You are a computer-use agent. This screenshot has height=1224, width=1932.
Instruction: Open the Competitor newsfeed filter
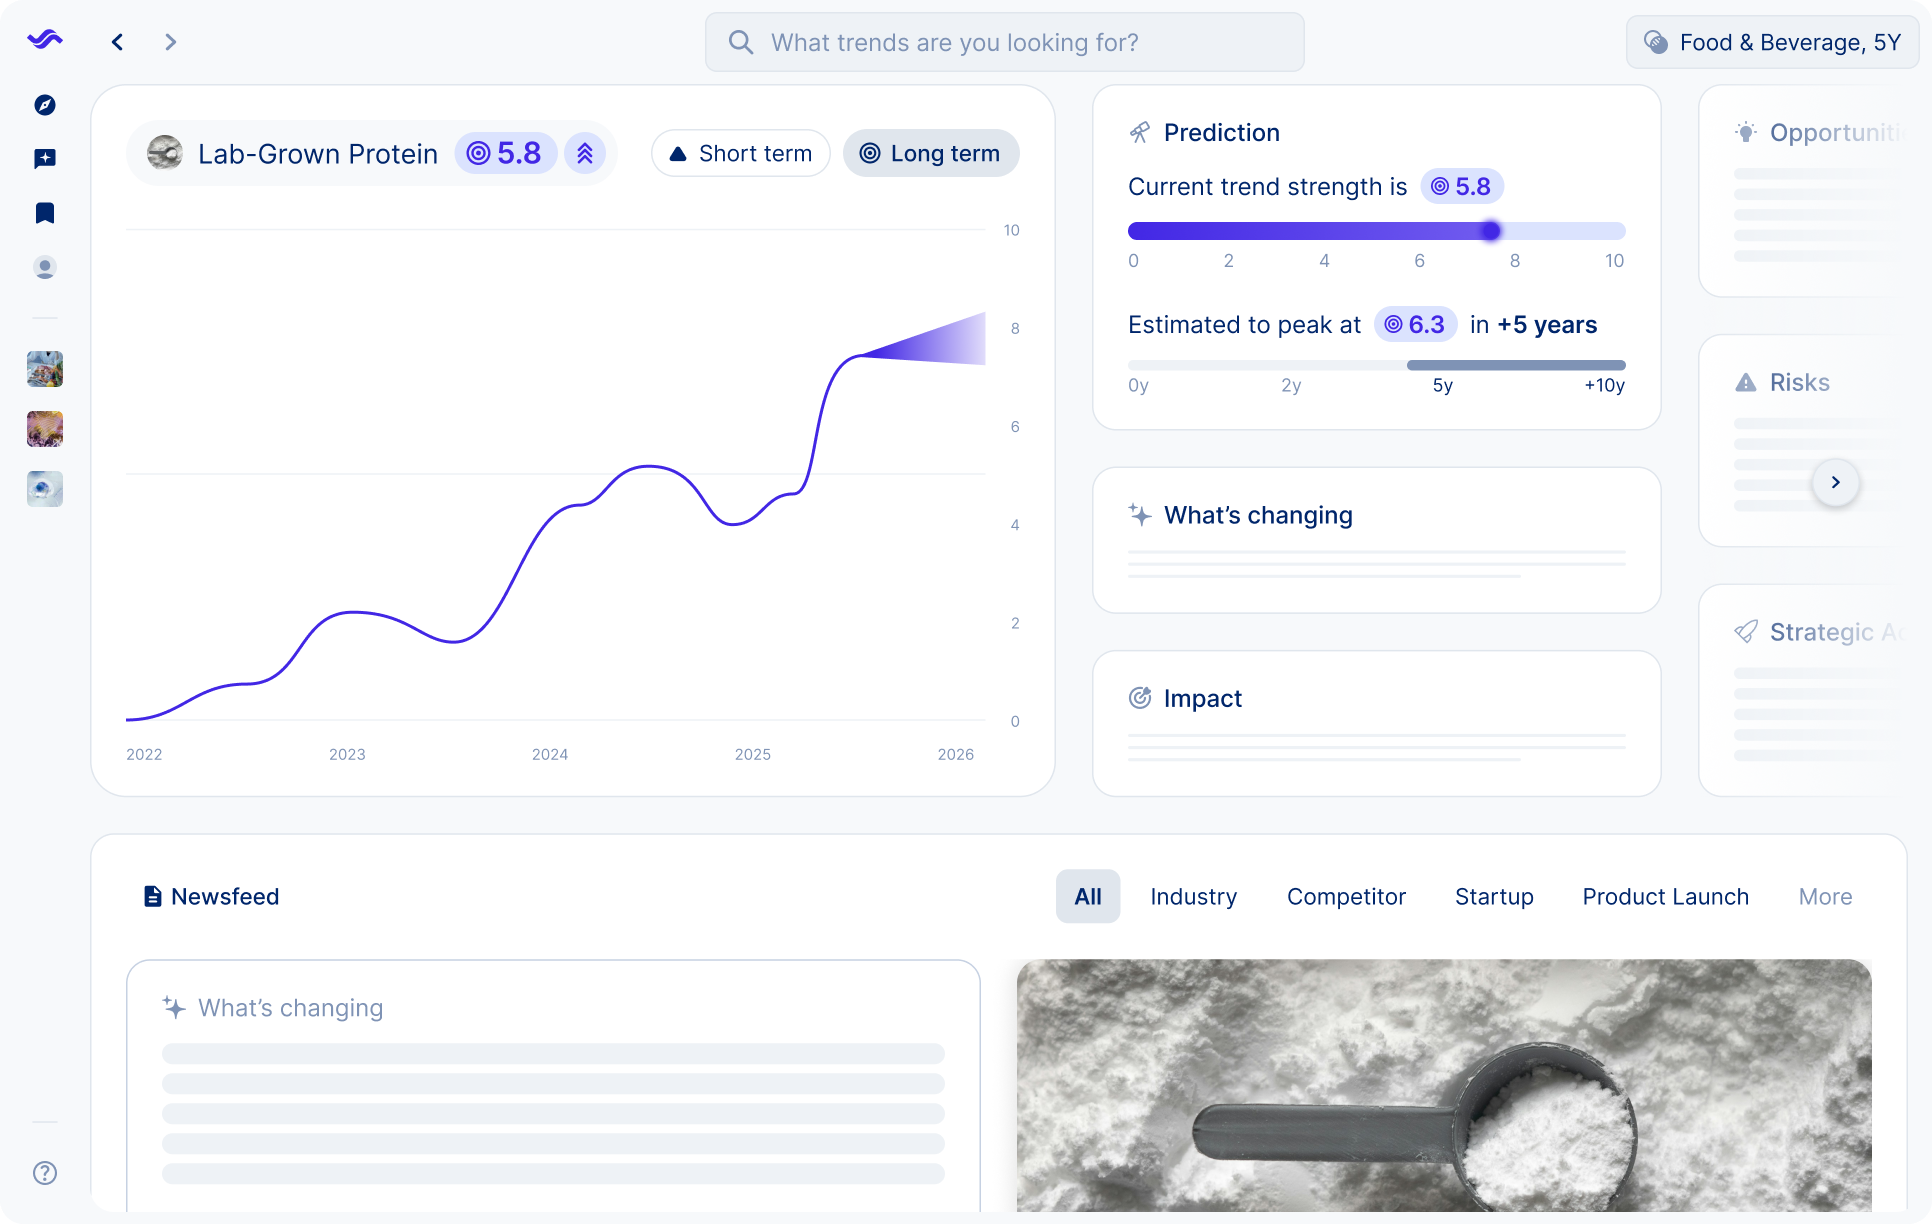(1346, 896)
